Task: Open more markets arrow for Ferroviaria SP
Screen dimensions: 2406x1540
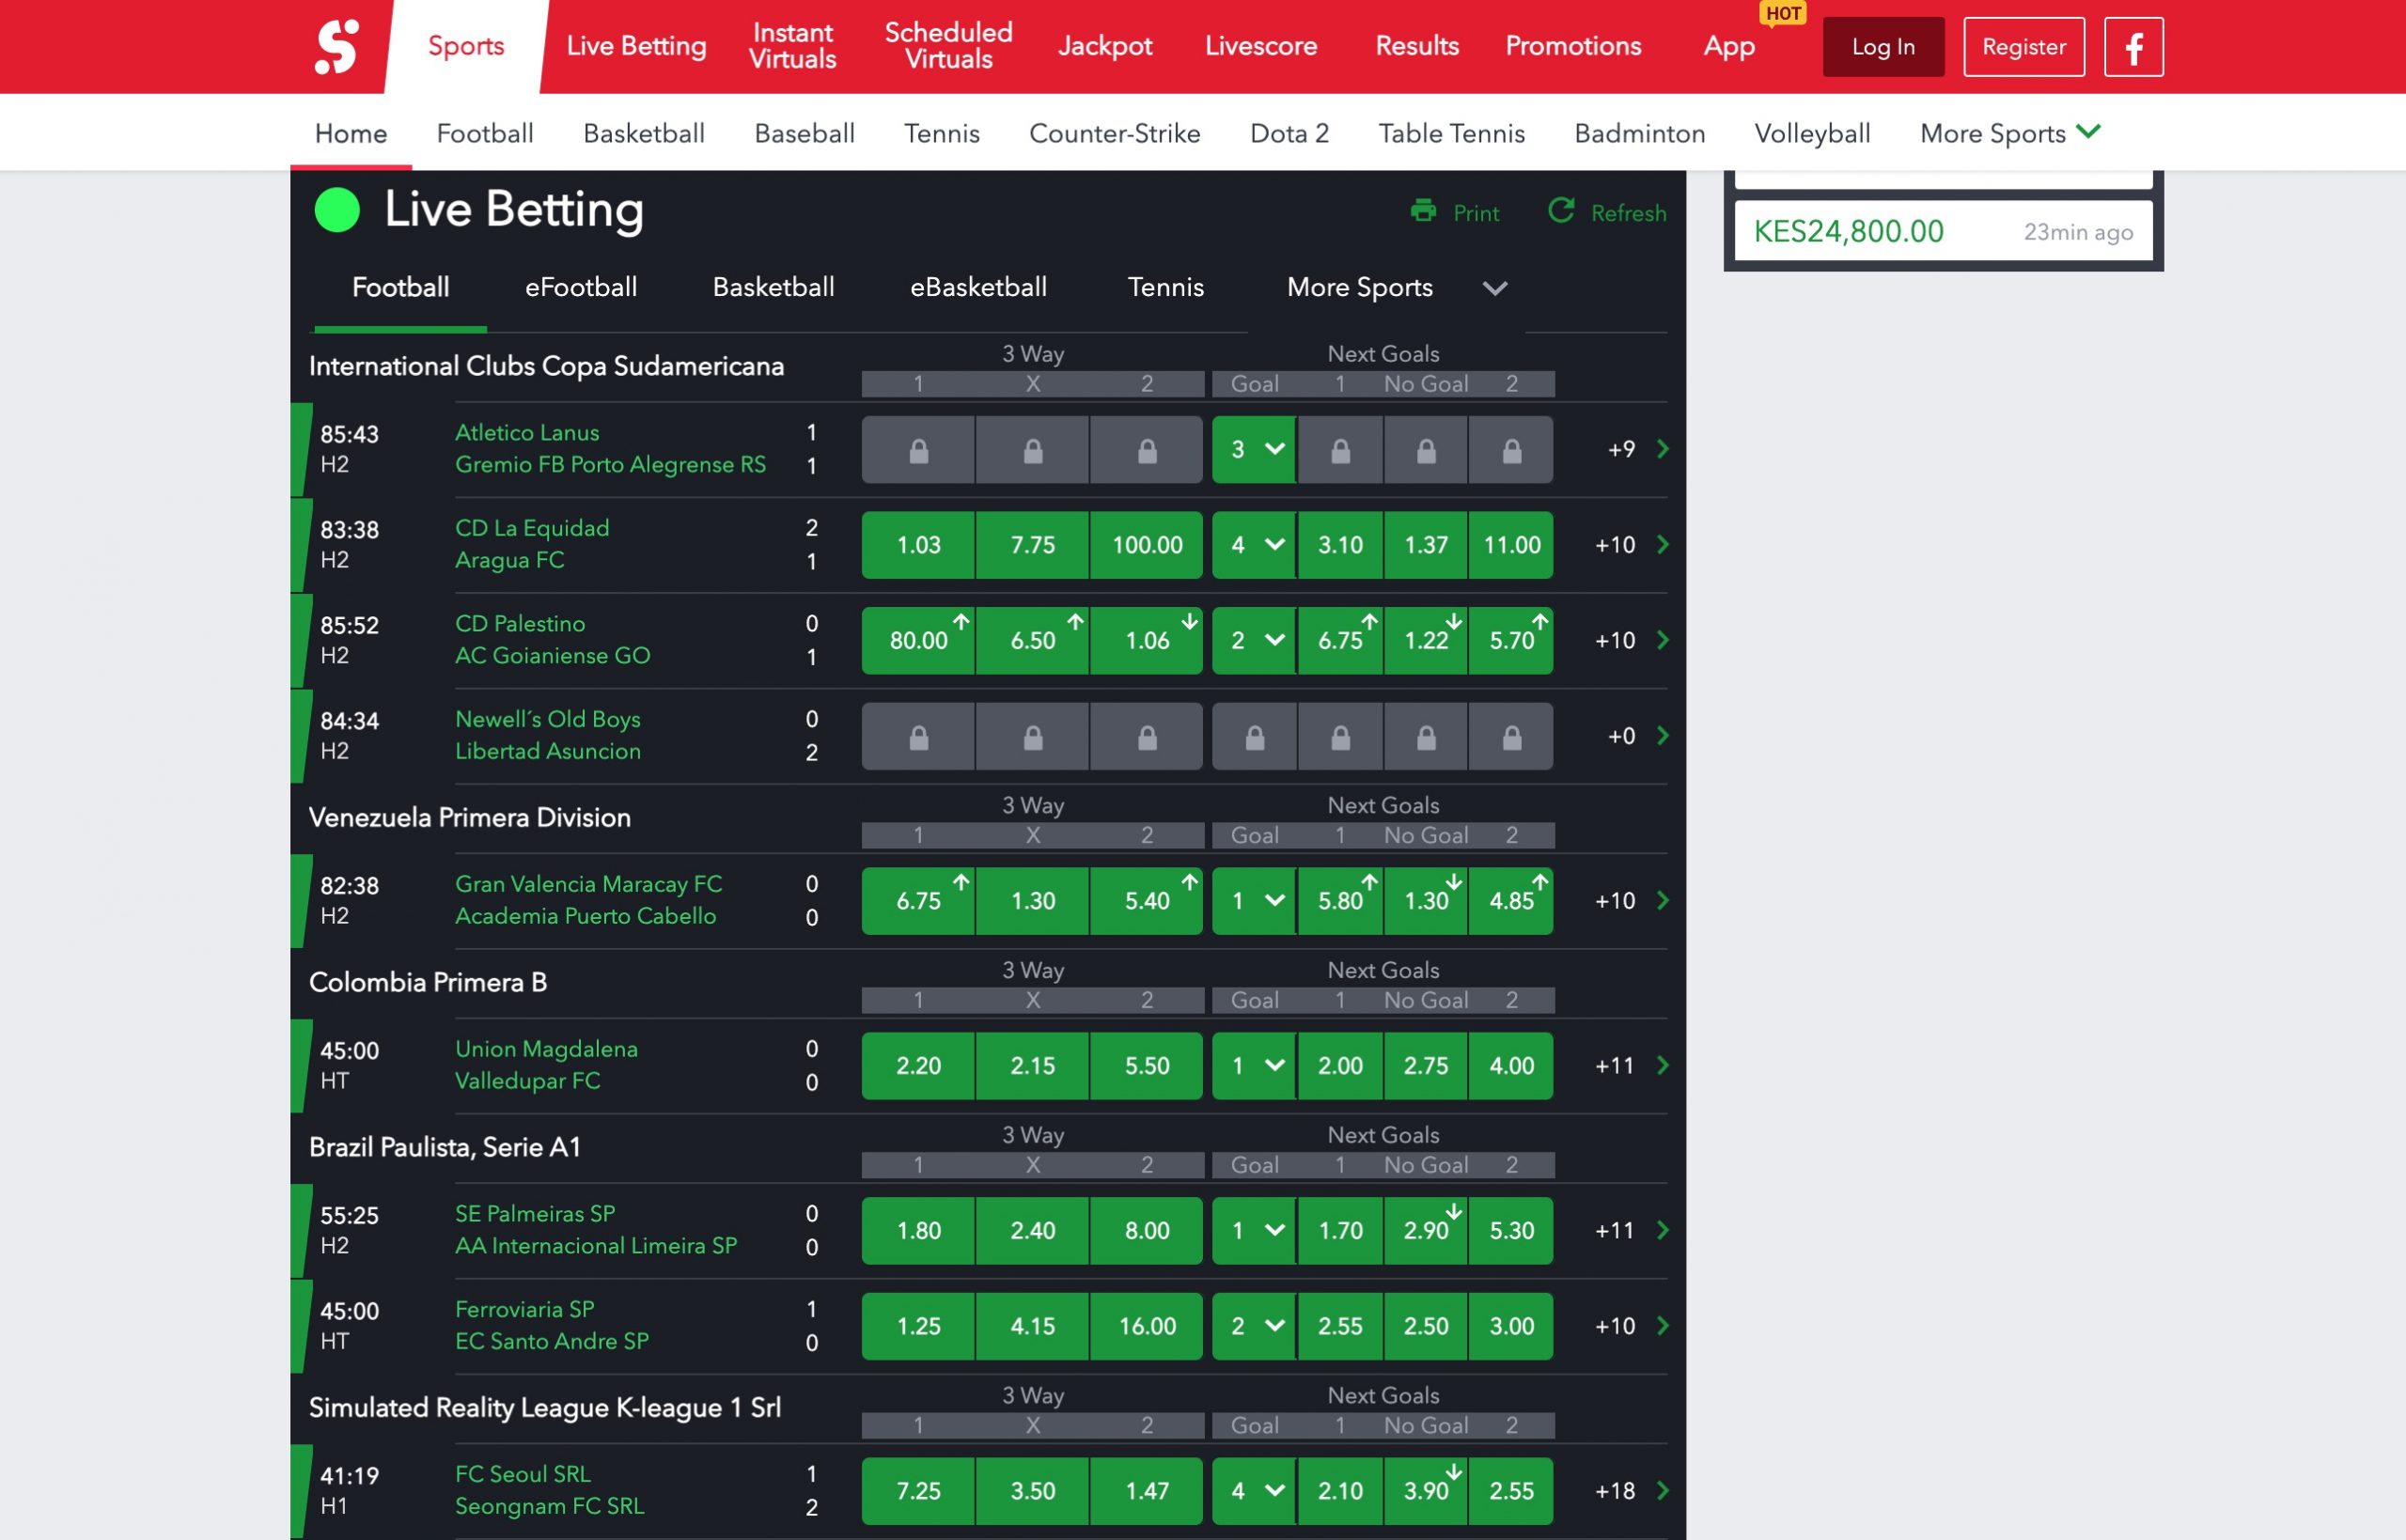Action: click(1663, 1326)
